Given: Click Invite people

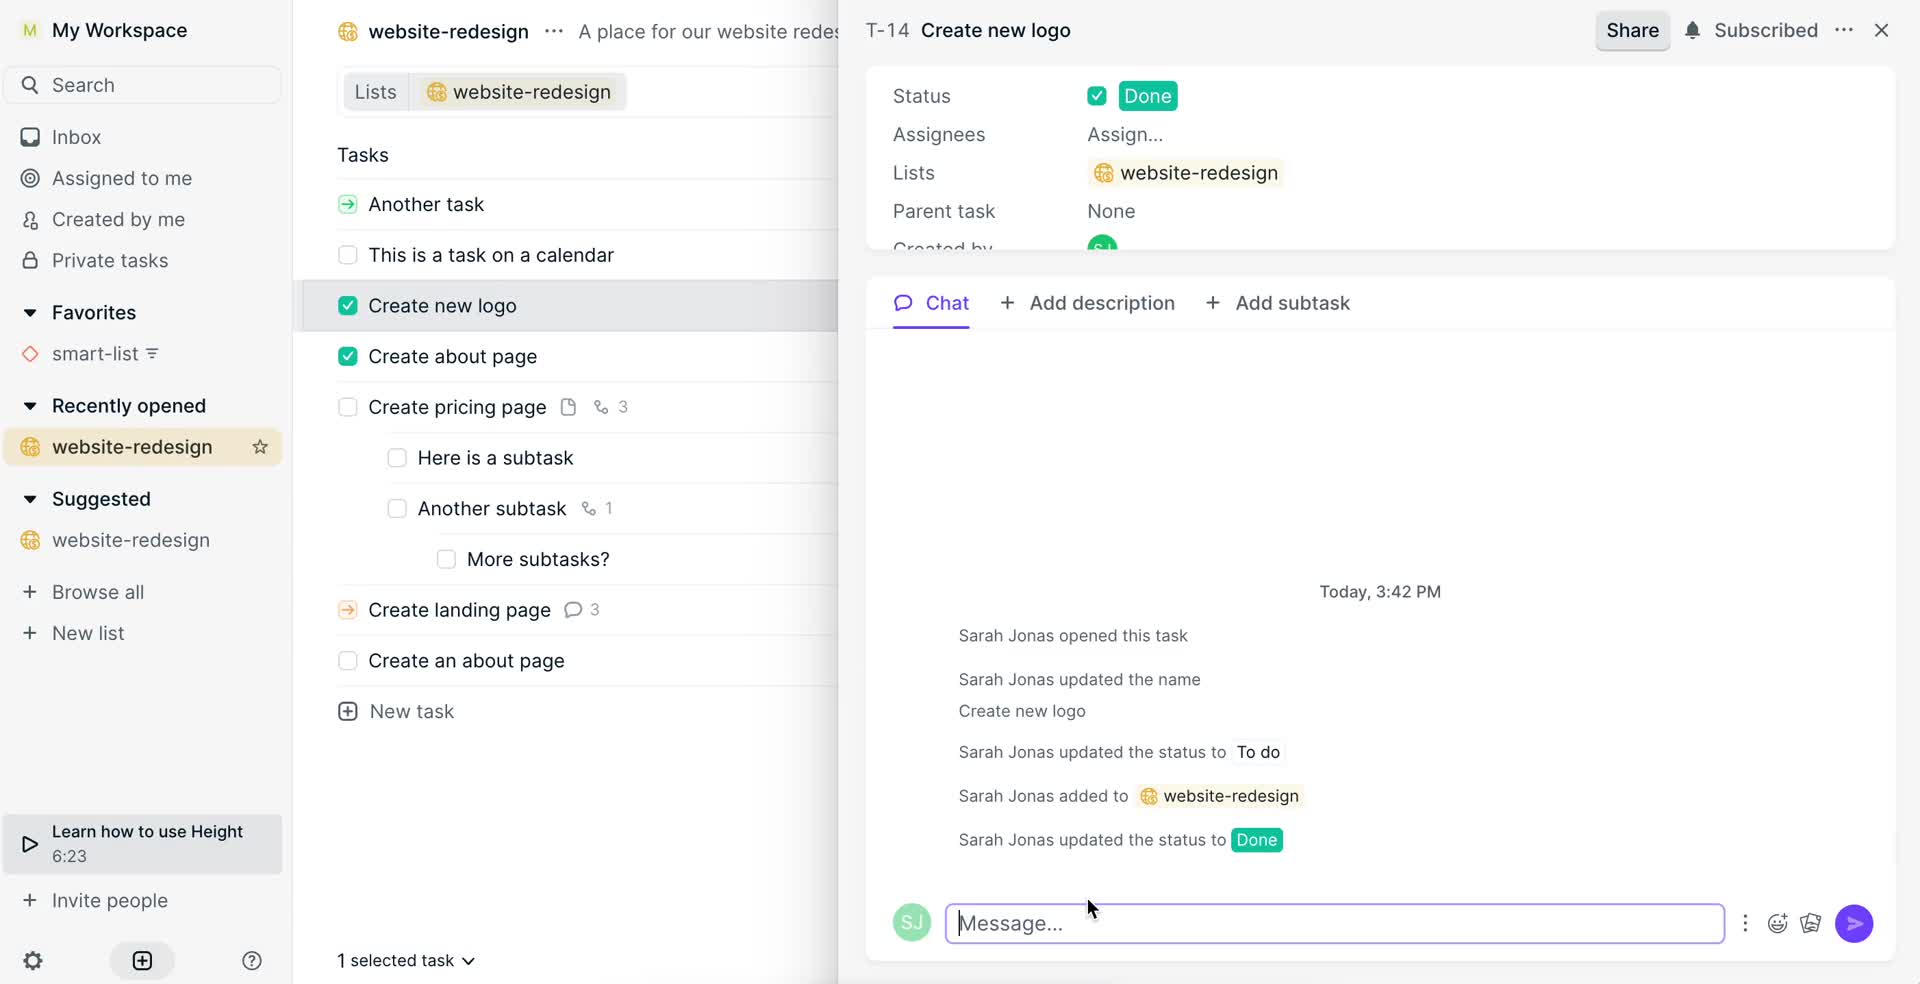Looking at the screenshot, I should click(110, 900).
